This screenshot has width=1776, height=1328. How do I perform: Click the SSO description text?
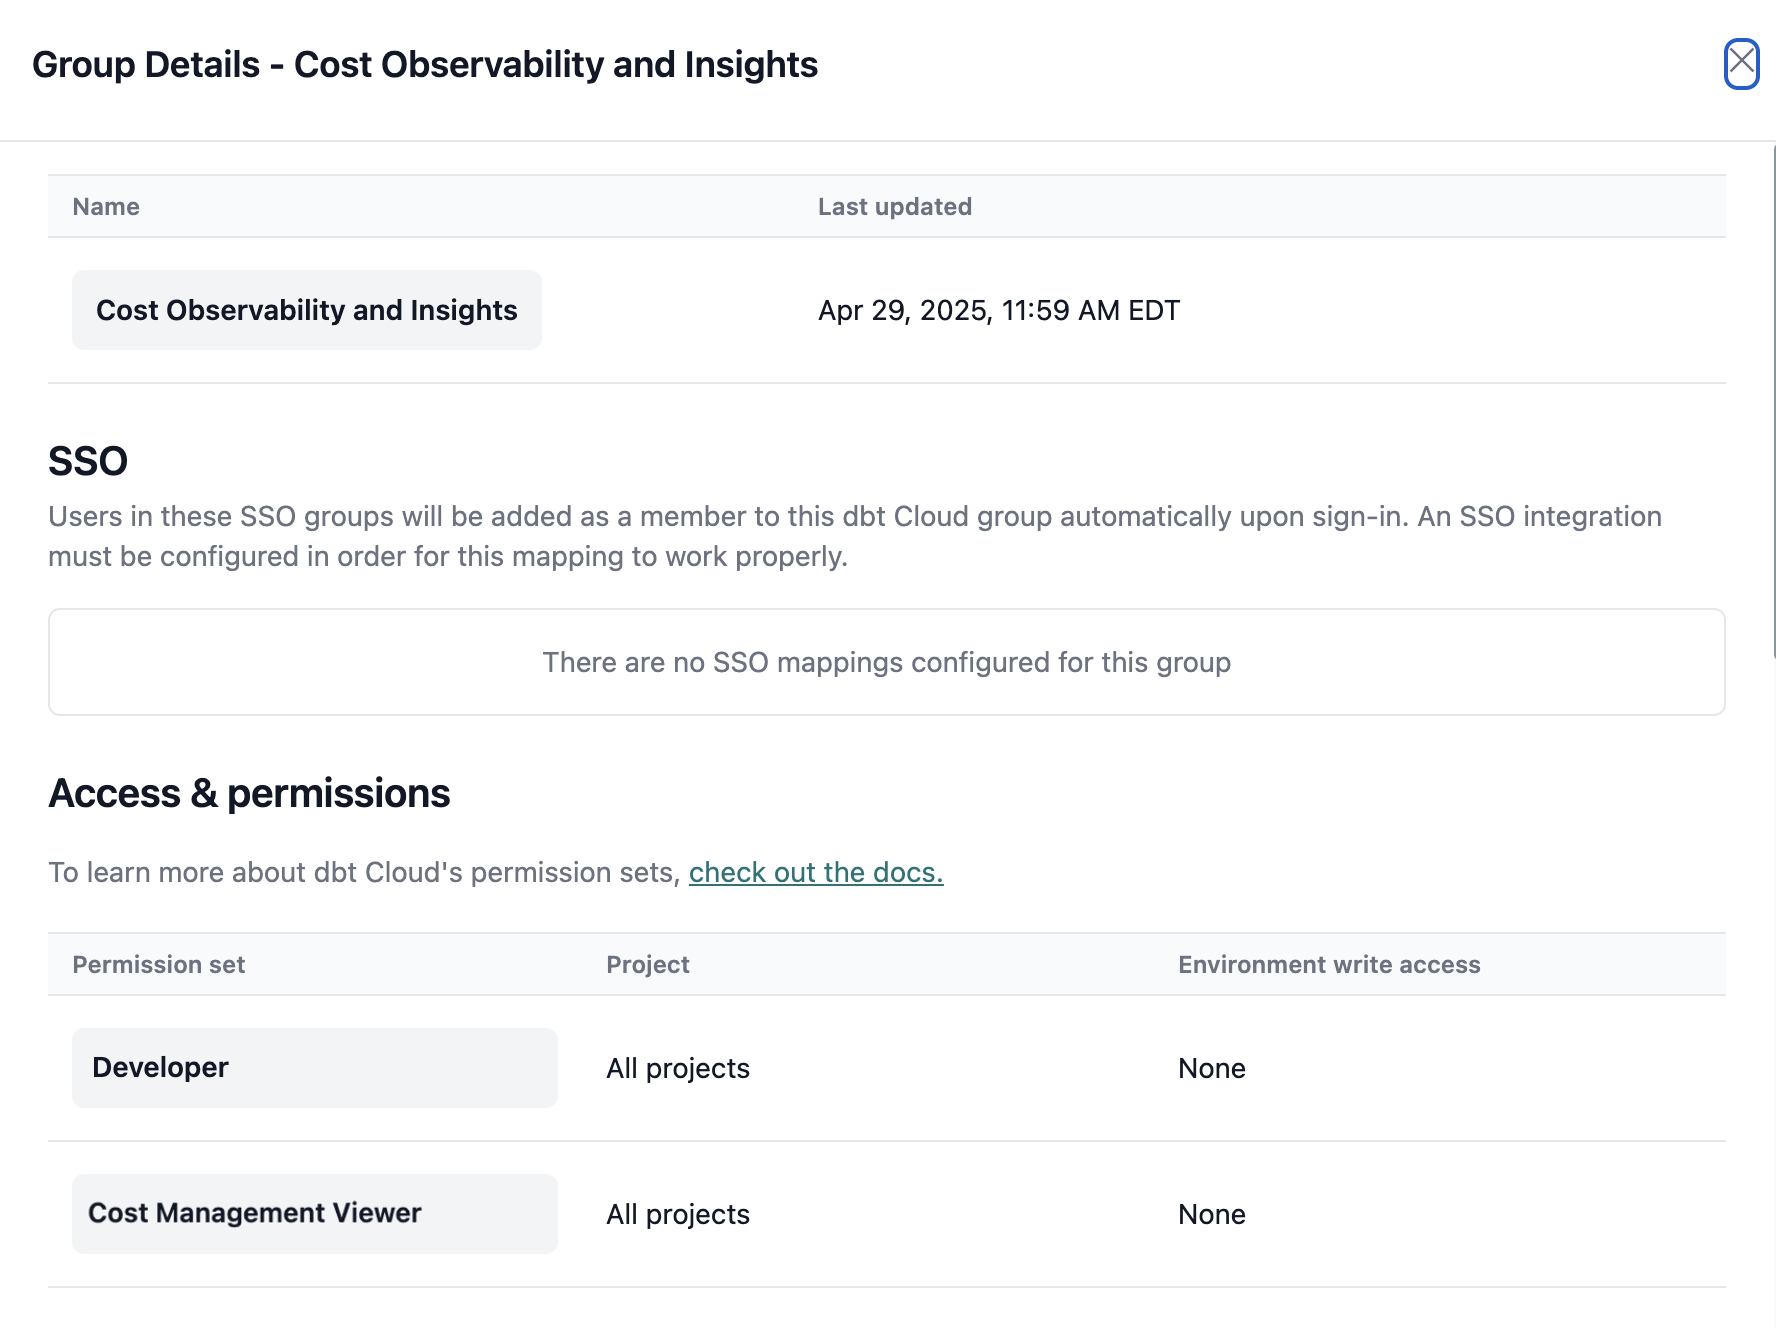(854, 535)
